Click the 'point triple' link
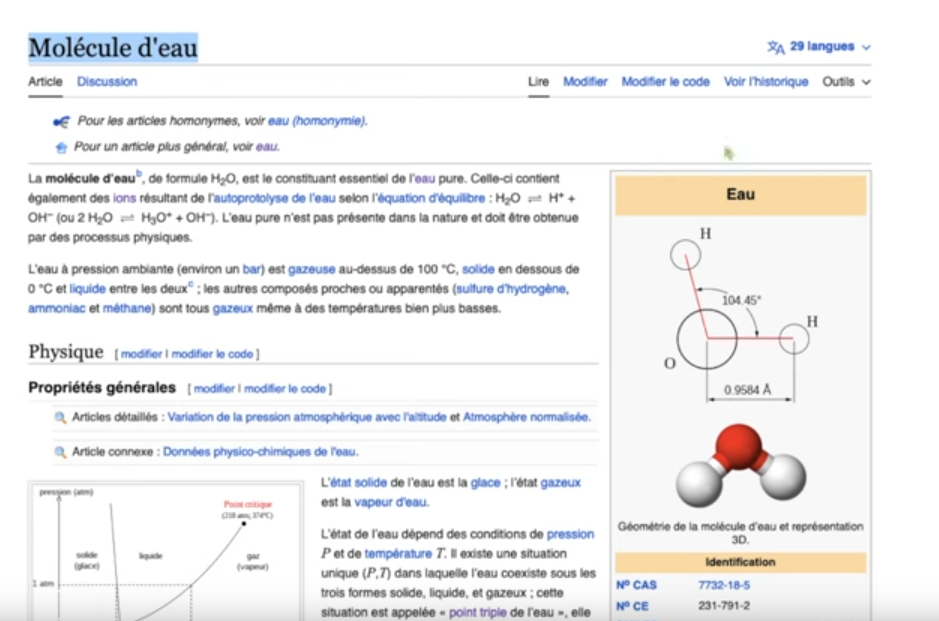Screen dimensions: 939x621 (x=478, y=612)
